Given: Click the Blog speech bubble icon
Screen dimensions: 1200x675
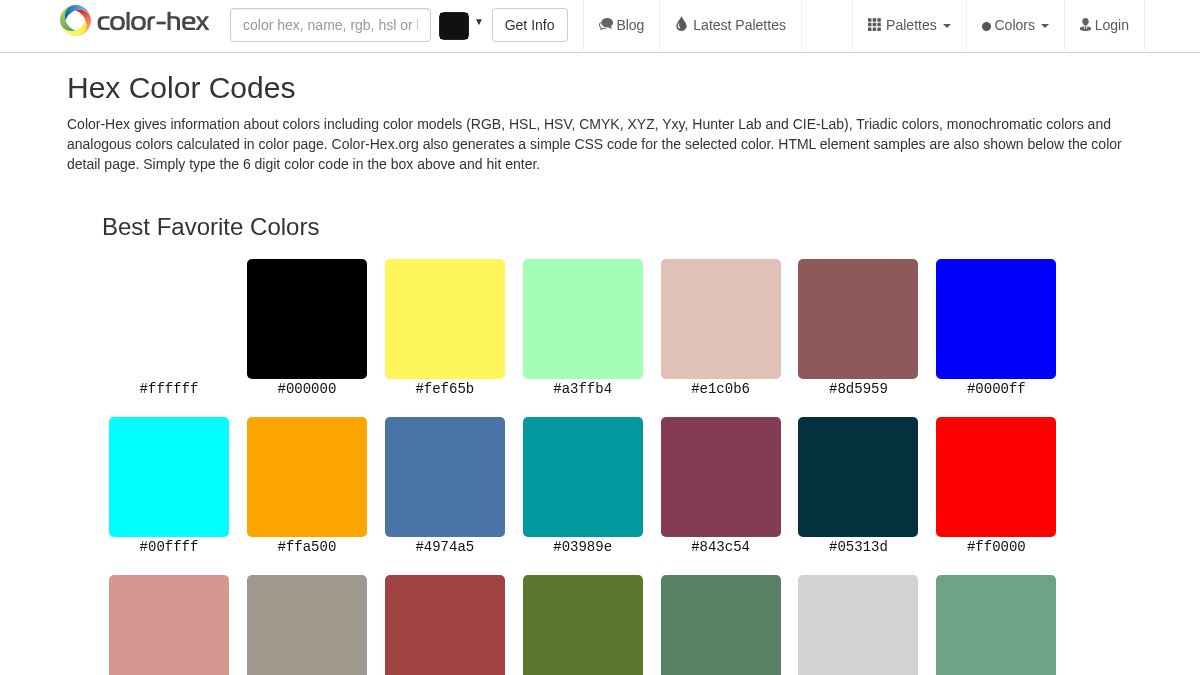Looking at the screenshot, I should point(606,25).
